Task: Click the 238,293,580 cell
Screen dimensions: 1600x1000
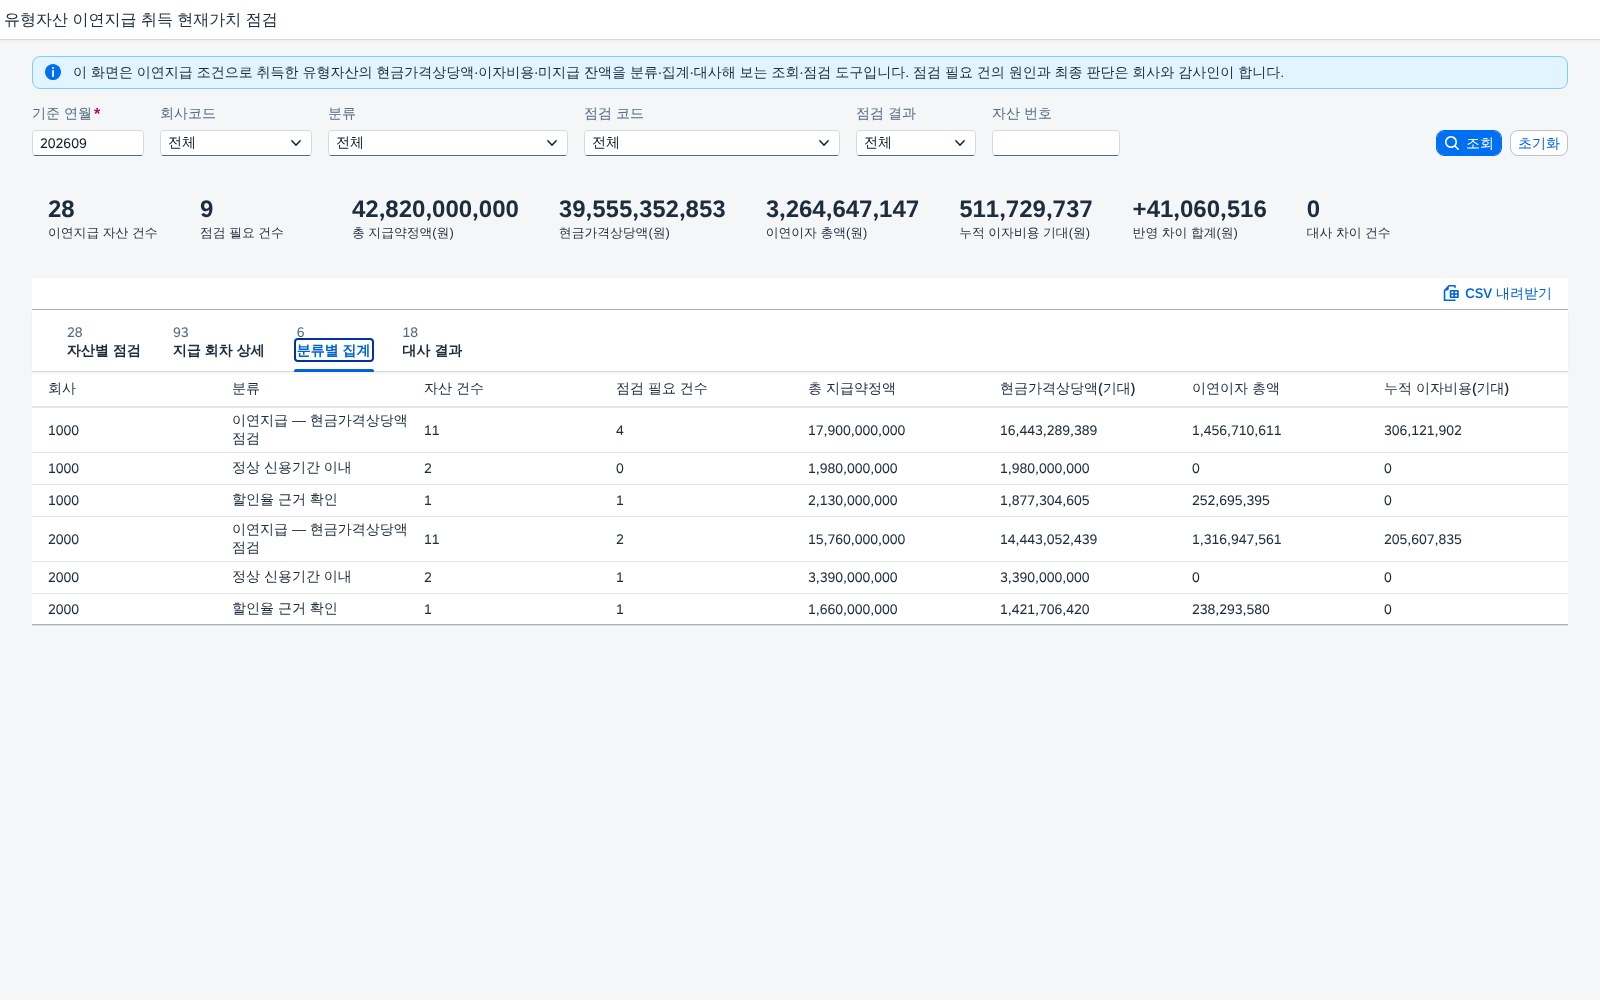Action: 1231,610
